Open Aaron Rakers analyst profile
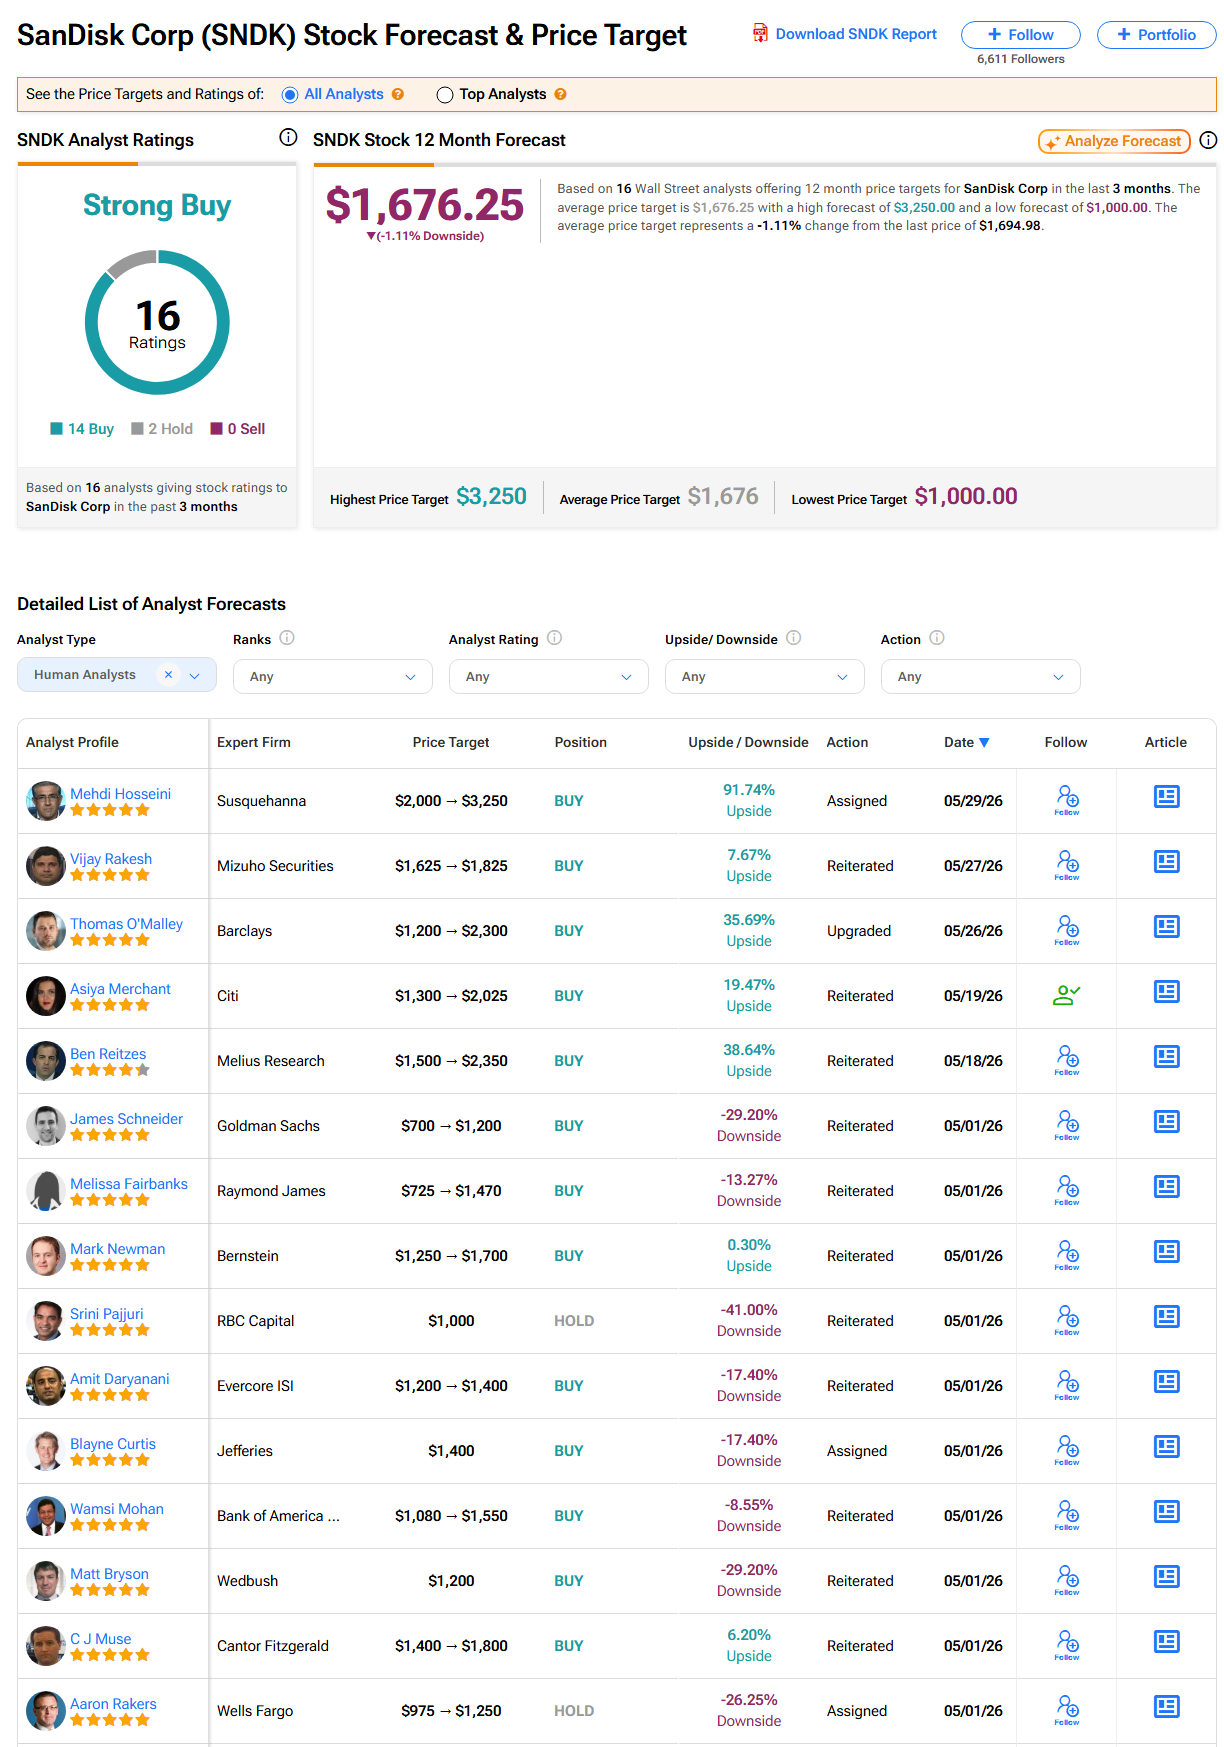 tap(113, 1703)
